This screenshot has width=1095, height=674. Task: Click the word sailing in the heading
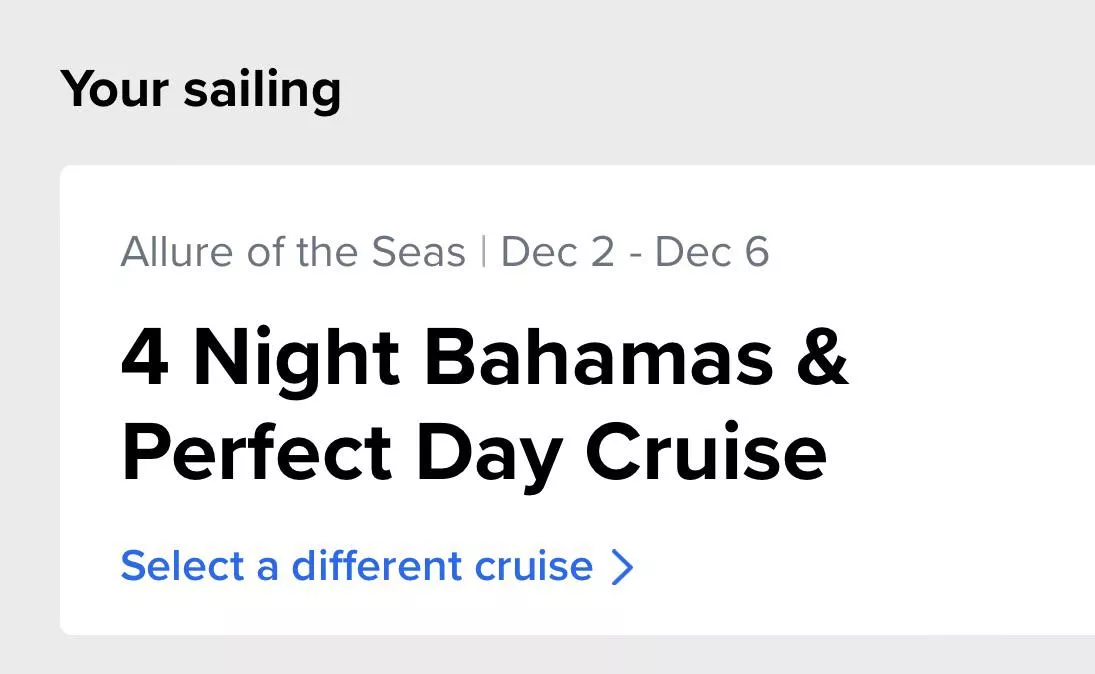pos(262,89)
